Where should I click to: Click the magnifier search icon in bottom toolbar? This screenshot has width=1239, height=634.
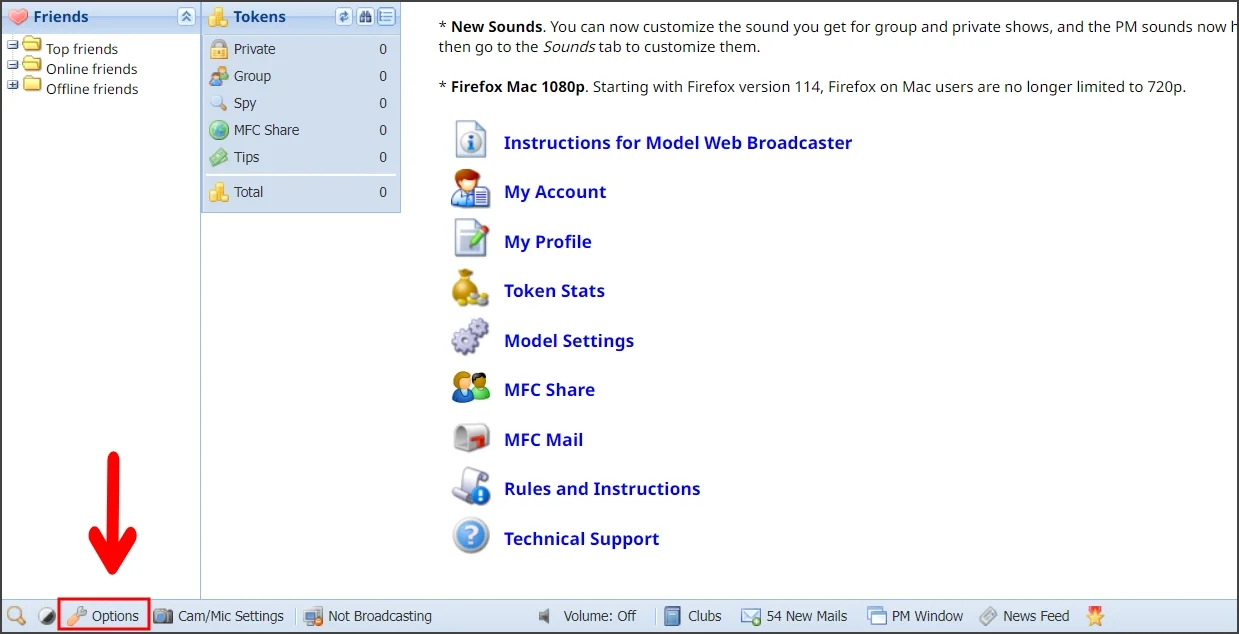(x=16, y=616)
